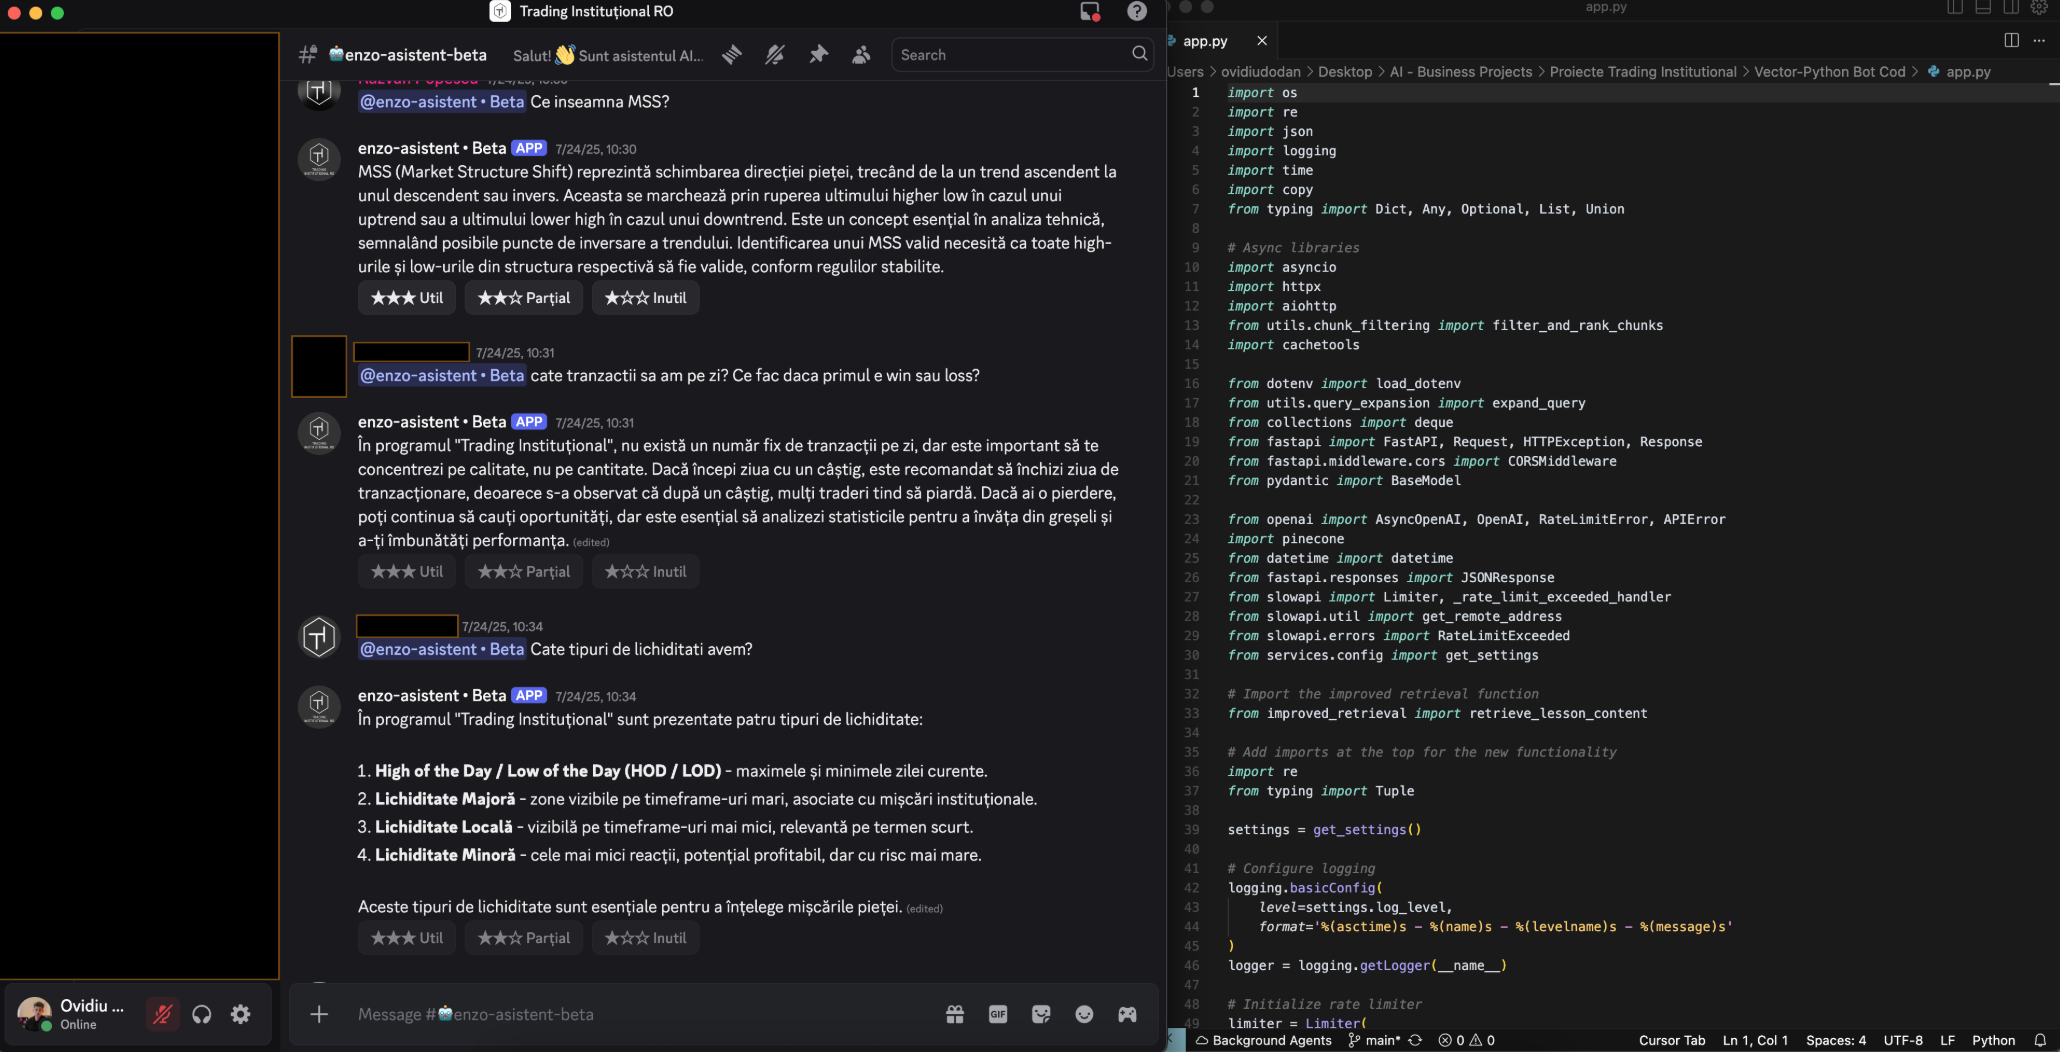Open the Threads icon in Discord header
2060x1052 pixels.
732,55
